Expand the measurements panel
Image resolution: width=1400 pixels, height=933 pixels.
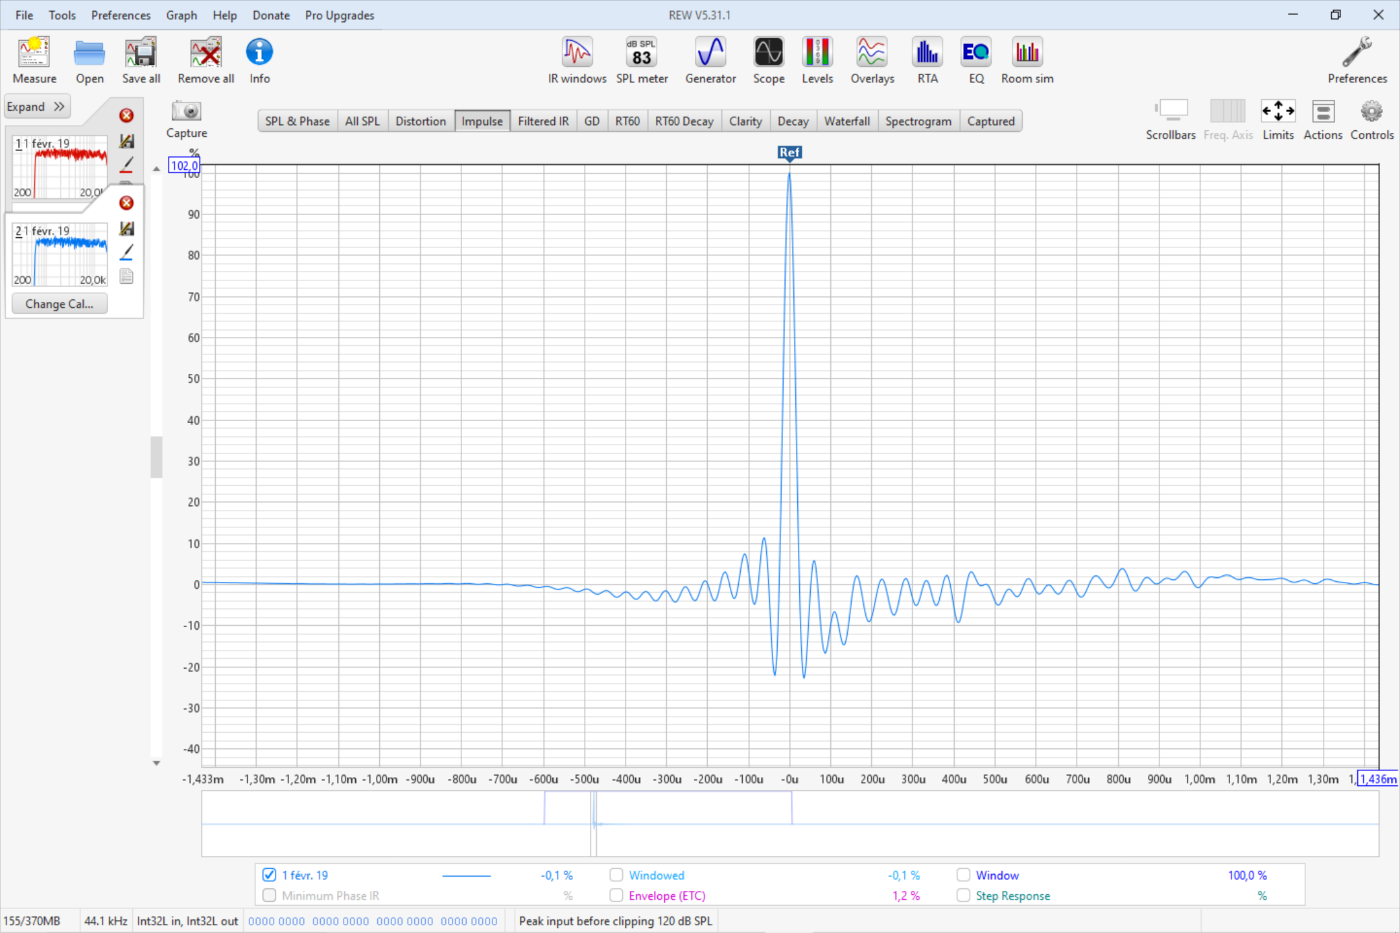(x=37, y=107)
